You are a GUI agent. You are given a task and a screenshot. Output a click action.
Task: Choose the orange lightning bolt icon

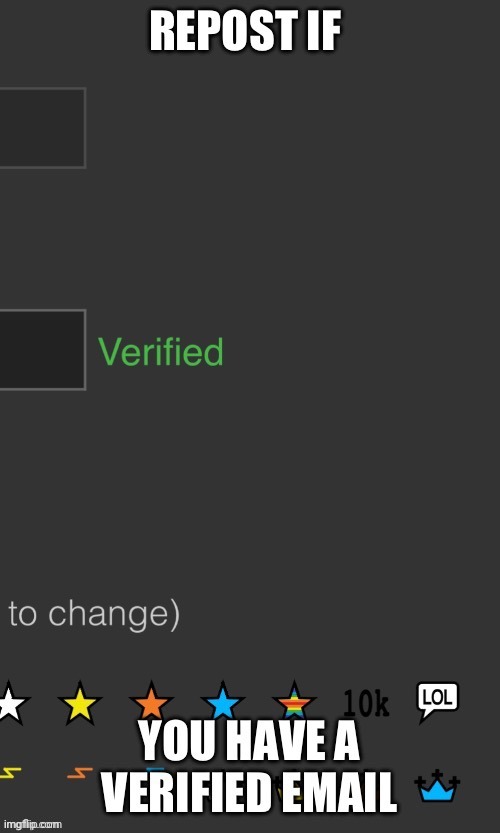pyautogui.click(x=80, y=773)
